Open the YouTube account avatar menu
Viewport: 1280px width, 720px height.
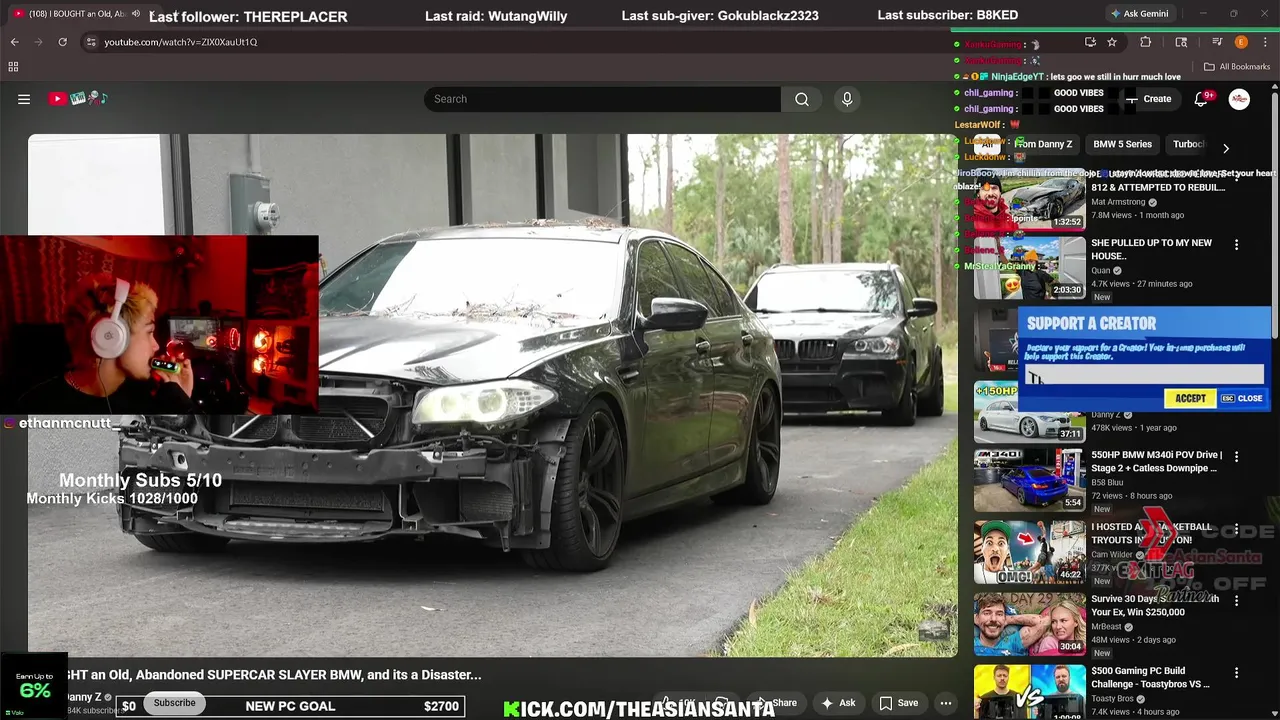1239,99
